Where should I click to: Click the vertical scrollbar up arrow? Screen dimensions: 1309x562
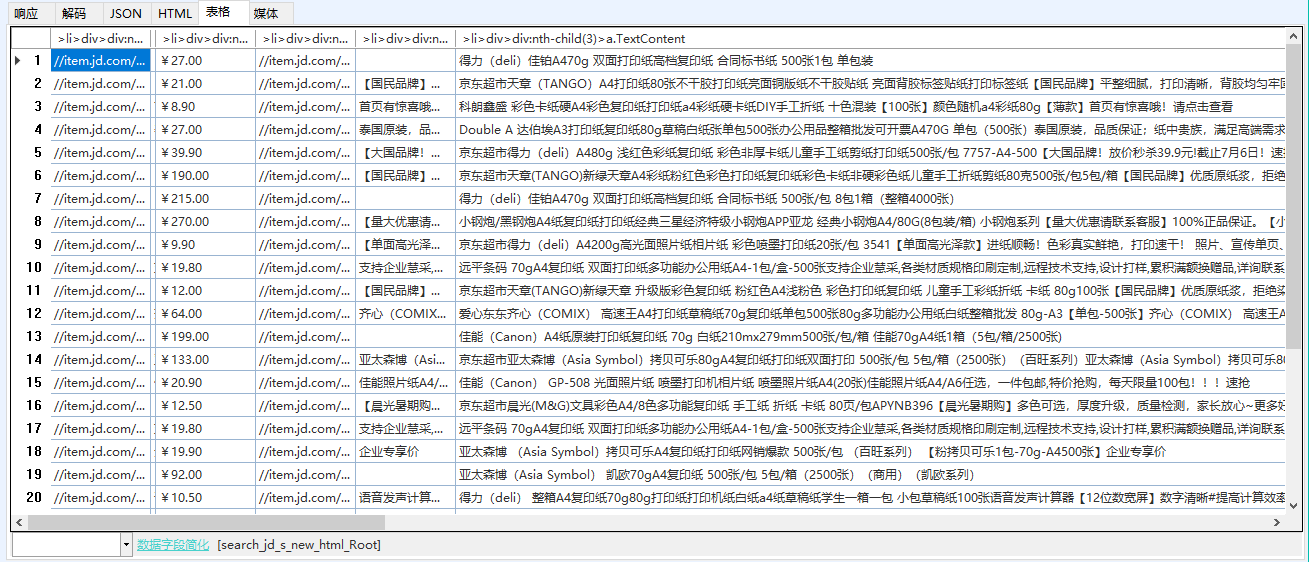pyautogui.click(x=1292, y=37)
